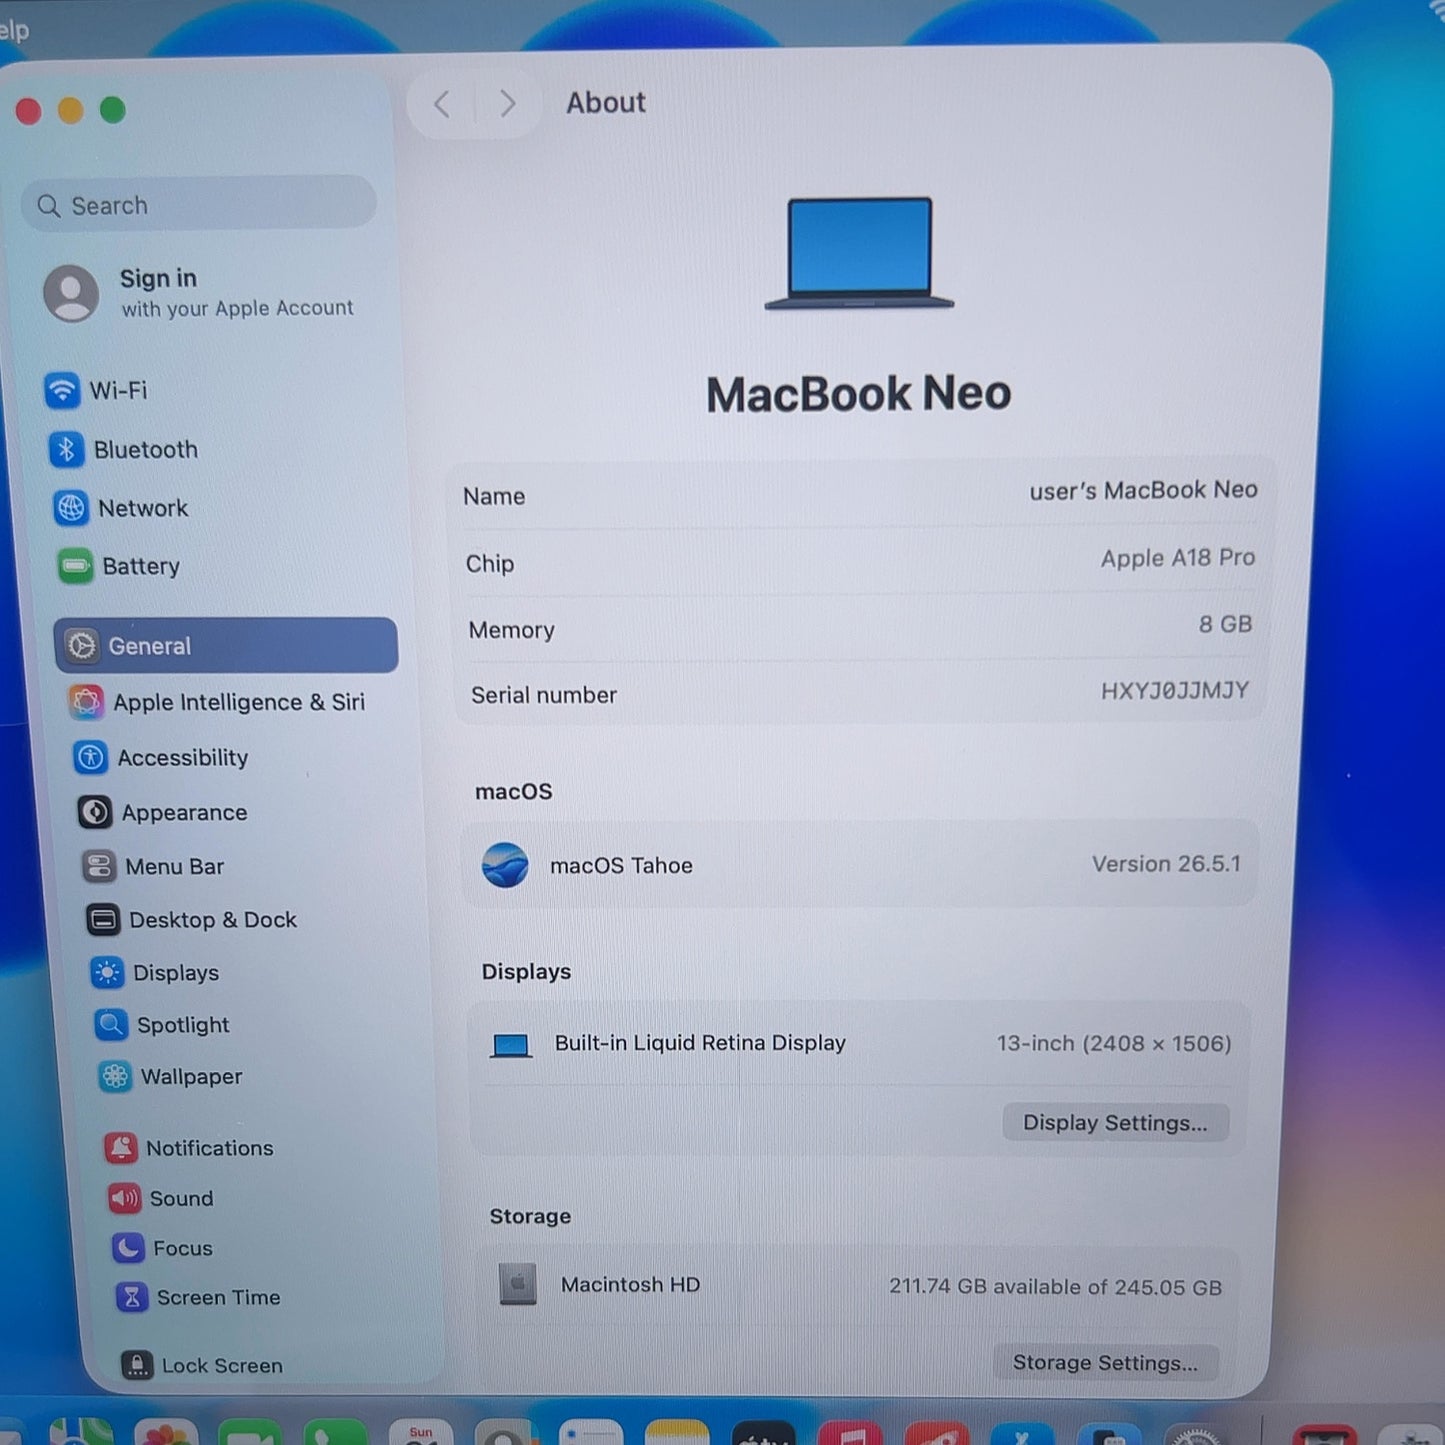
Task: Open Notifications settings
Action: pyautogui.click(x=189, y=1148)
